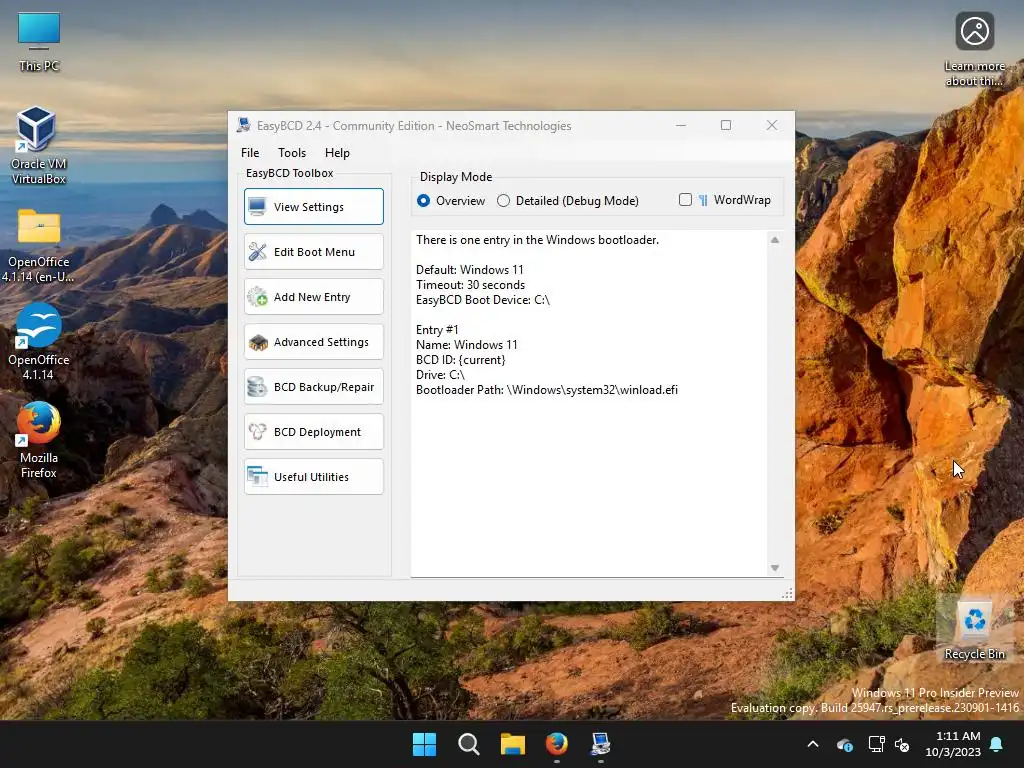Viewport: 1024px width, 768px height.
Task: Open taskbar Search
Action: (x=468, y=744)
